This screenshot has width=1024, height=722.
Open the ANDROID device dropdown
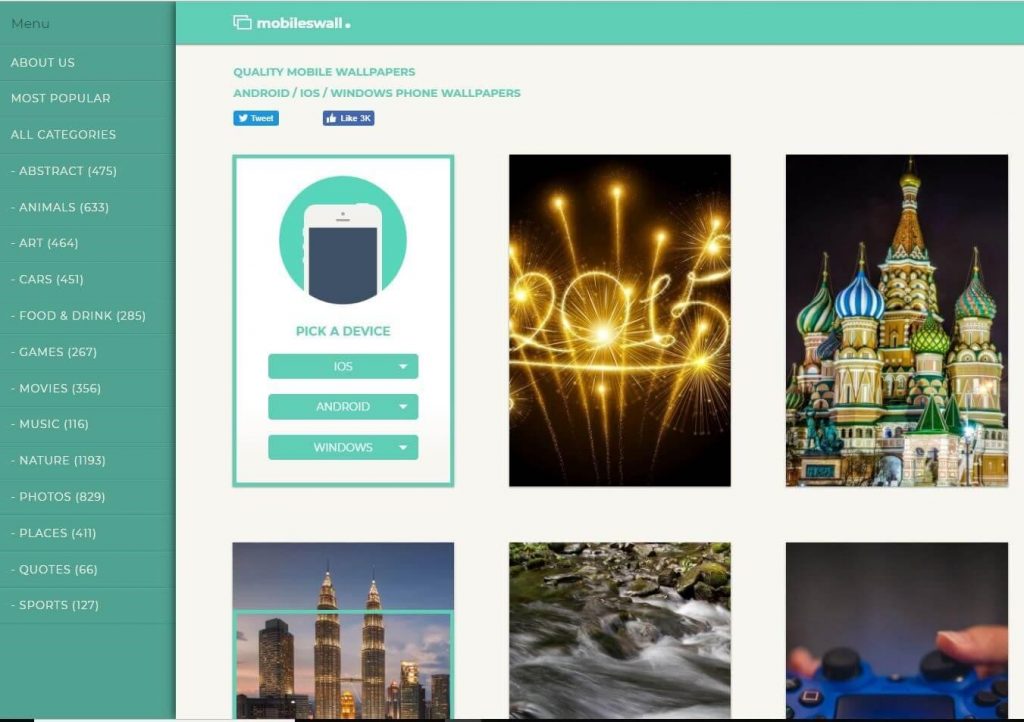343,407
